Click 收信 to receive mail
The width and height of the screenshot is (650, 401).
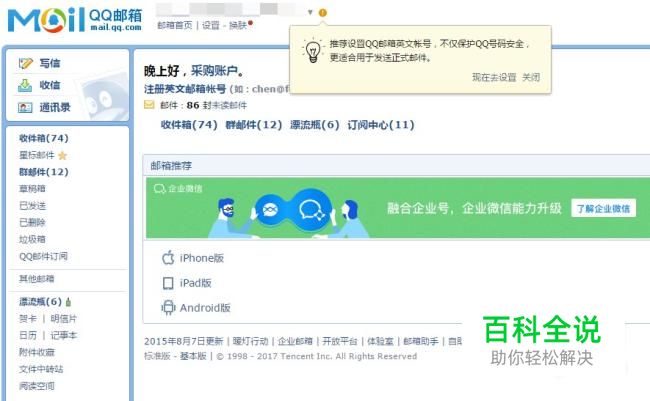tap(50, 85)
